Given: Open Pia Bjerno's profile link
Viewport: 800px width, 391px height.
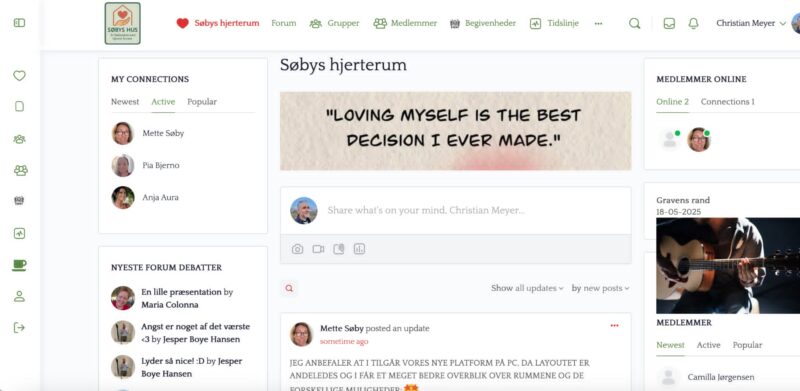Looking at the screenshot, I should [x=161, y=165].
